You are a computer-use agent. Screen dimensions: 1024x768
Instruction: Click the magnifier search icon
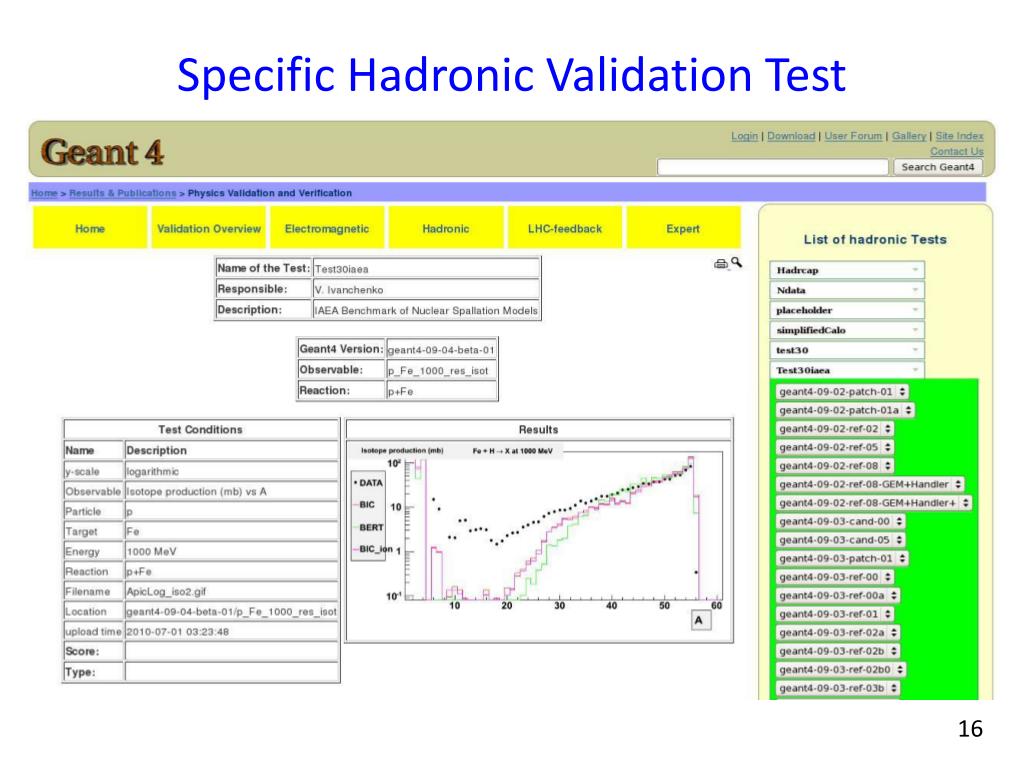[x=737, y=263]
